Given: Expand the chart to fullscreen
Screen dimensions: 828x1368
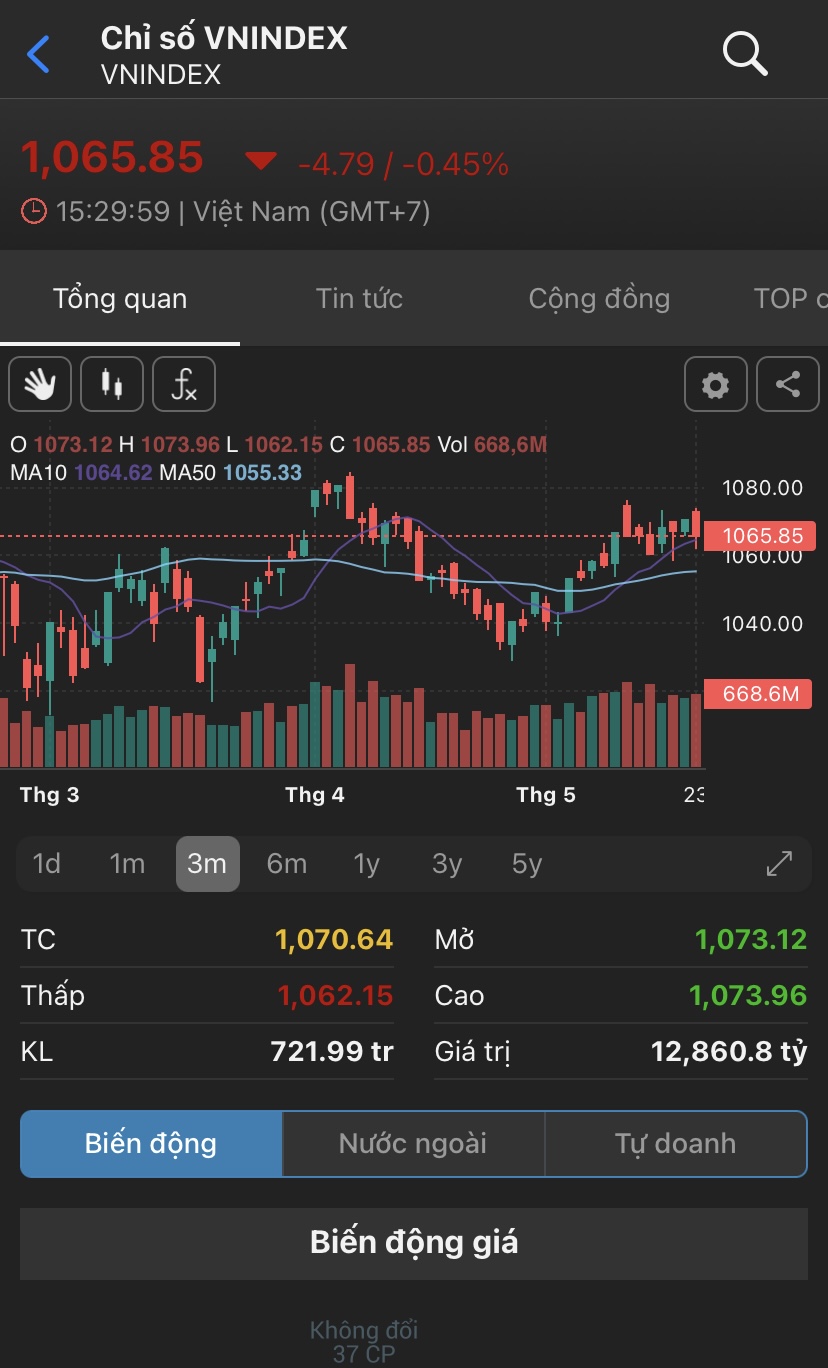Looking at the screenshot, I should tap(779, 863).
